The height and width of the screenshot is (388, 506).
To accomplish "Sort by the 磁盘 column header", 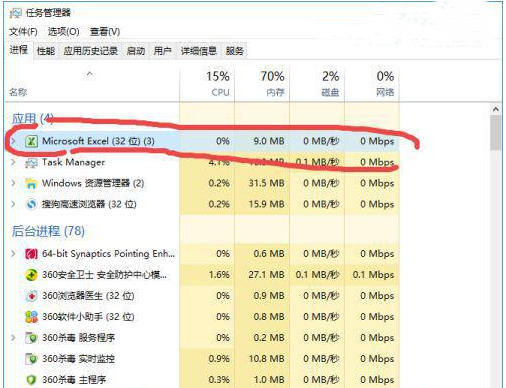I will (x=317, y=83).
